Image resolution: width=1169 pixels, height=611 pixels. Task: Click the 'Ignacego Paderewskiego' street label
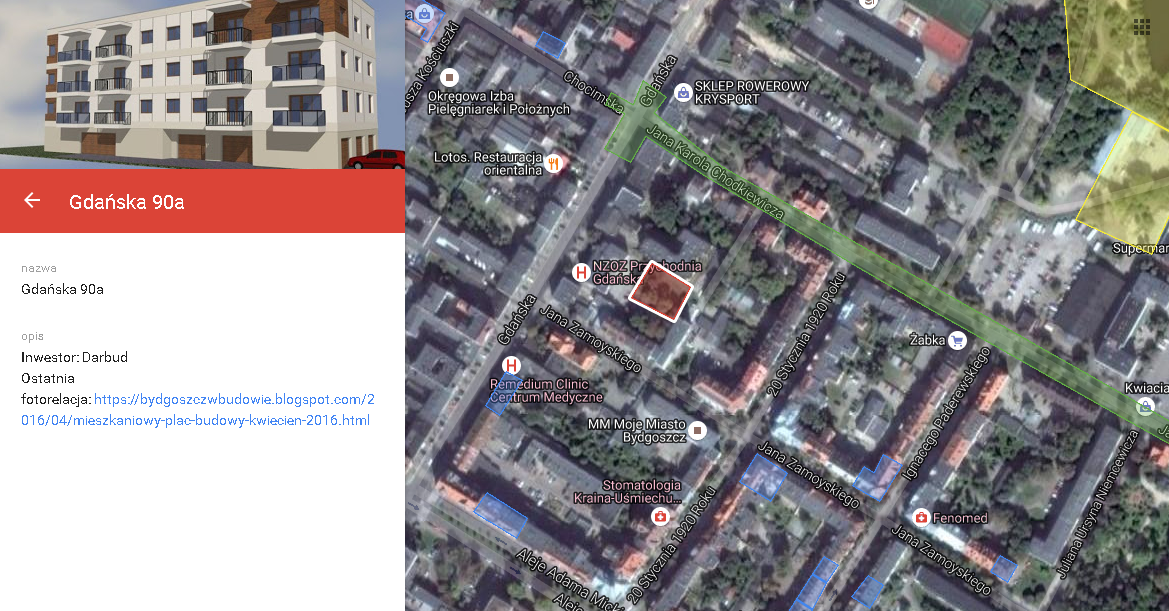tap(947, 412)
